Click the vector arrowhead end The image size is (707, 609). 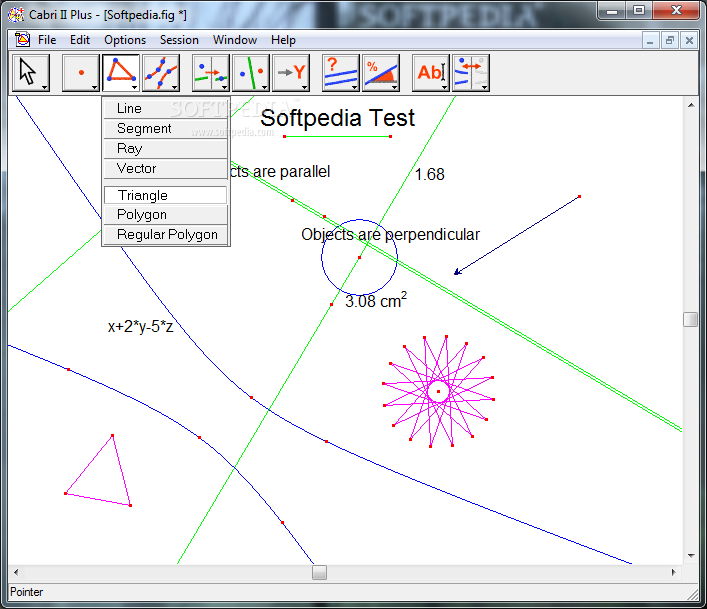click(x=457, y=272)
